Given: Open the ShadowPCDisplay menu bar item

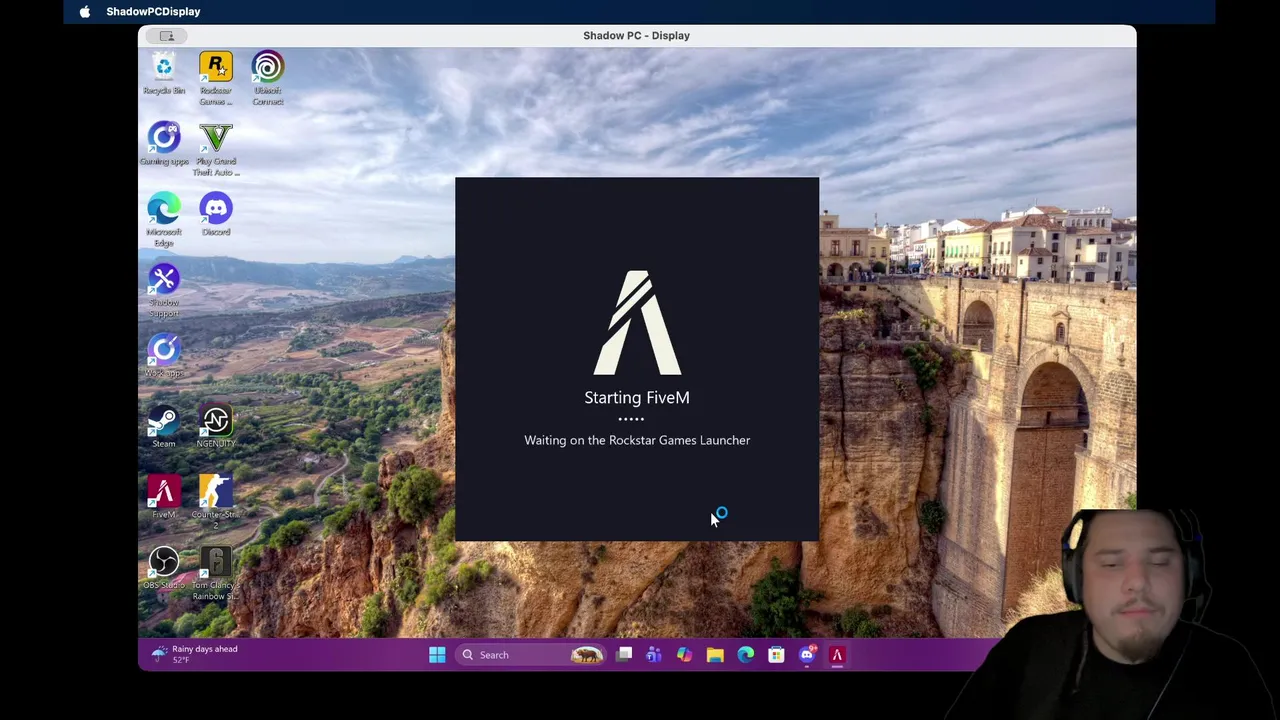Looking at the screenshot, I should [x=153, y=11].
